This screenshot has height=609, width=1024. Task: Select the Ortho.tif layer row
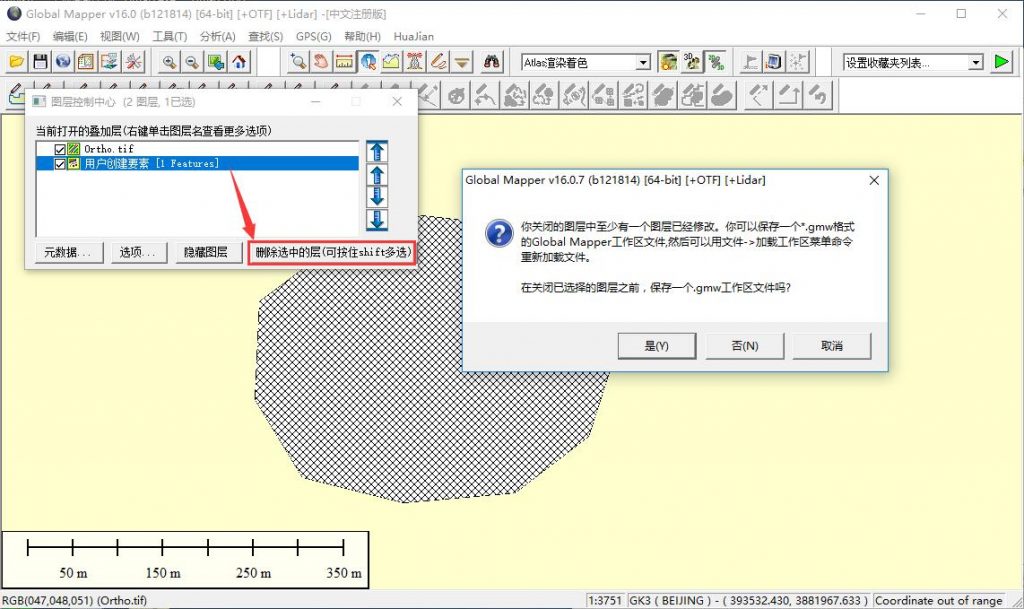(197, 149)
